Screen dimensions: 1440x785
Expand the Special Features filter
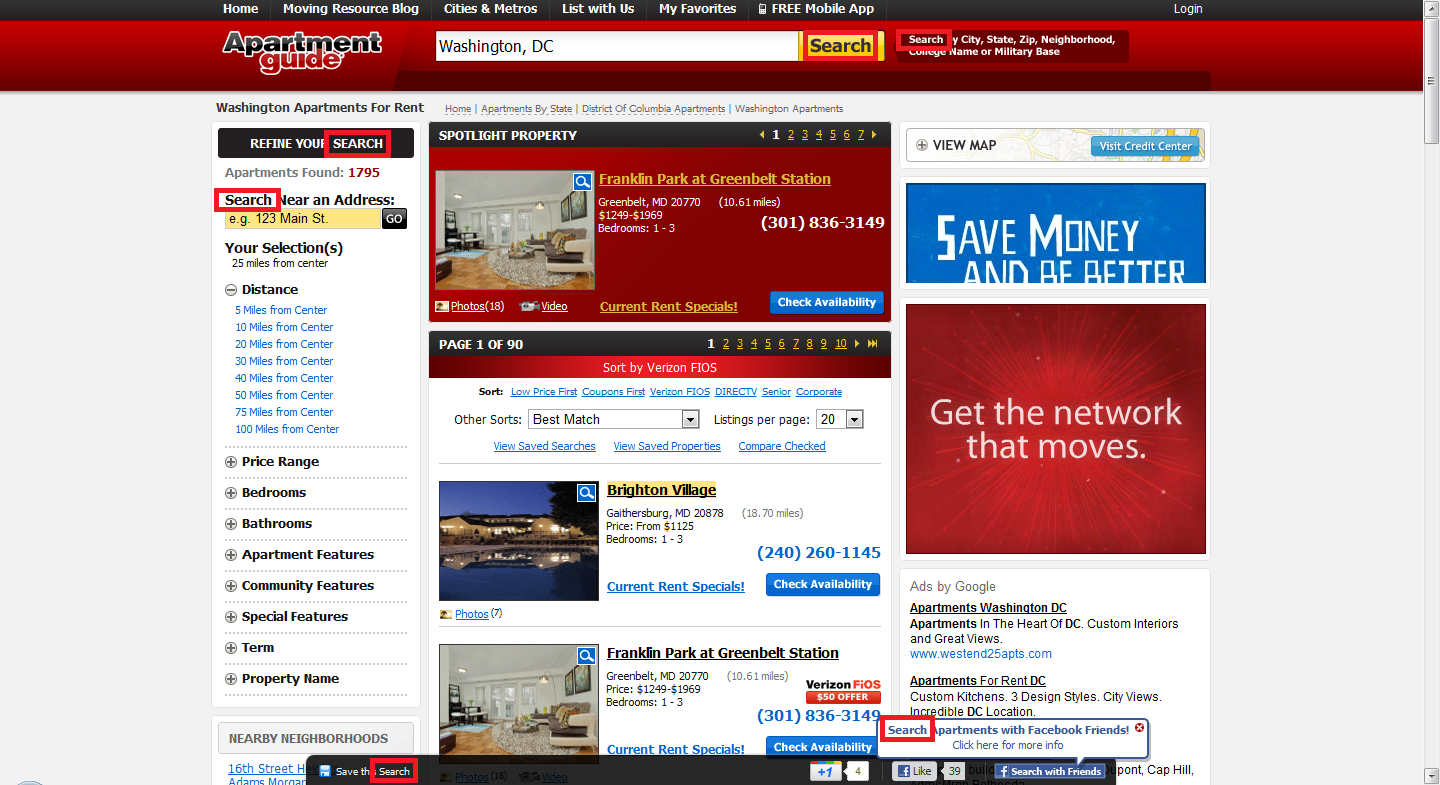[x=231, y=617]
